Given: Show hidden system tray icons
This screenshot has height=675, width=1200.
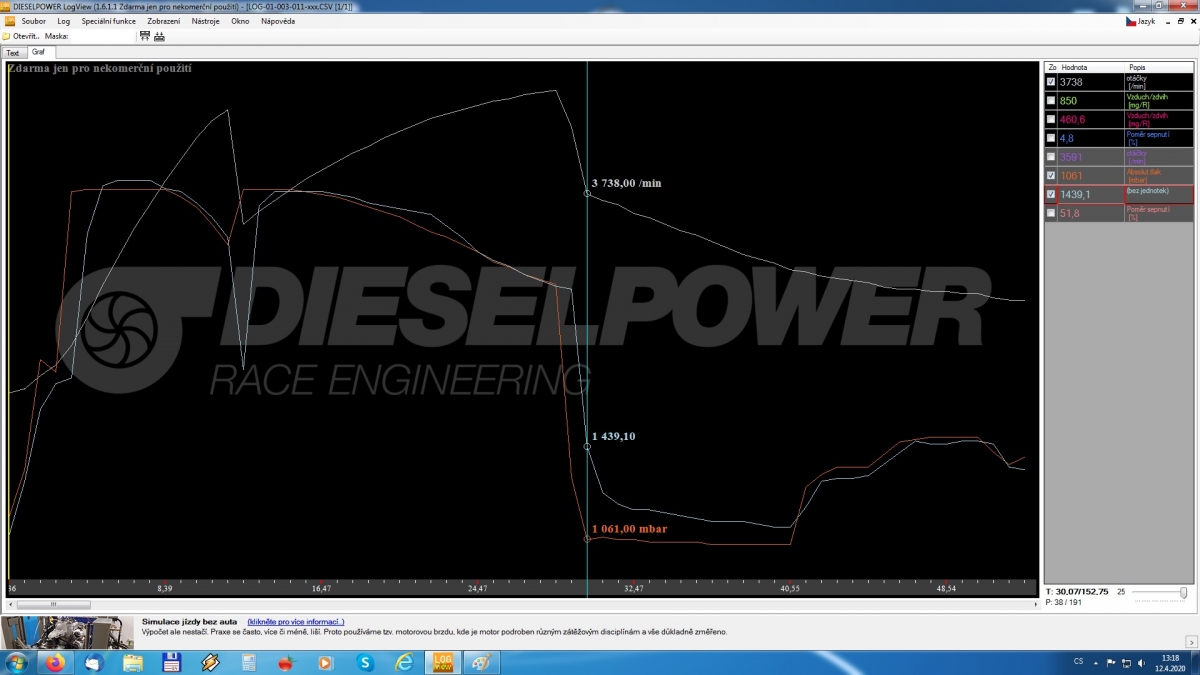Looking at the screenshot, I should [1097, 662].
